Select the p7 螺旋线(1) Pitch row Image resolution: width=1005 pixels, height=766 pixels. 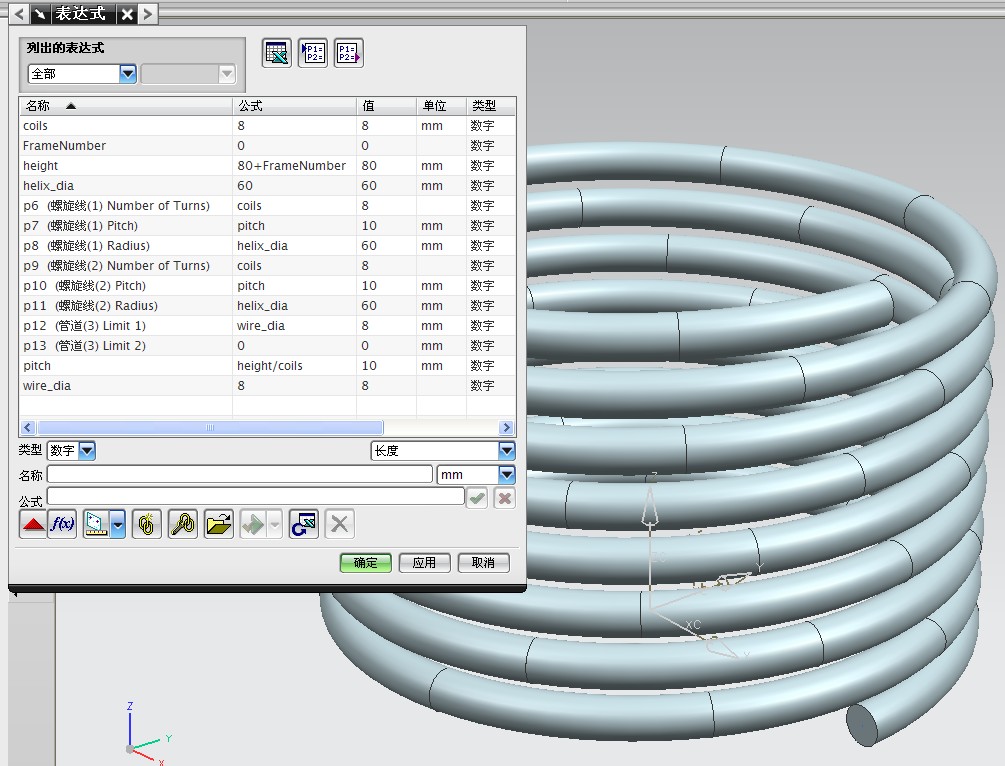coord(267,226)
